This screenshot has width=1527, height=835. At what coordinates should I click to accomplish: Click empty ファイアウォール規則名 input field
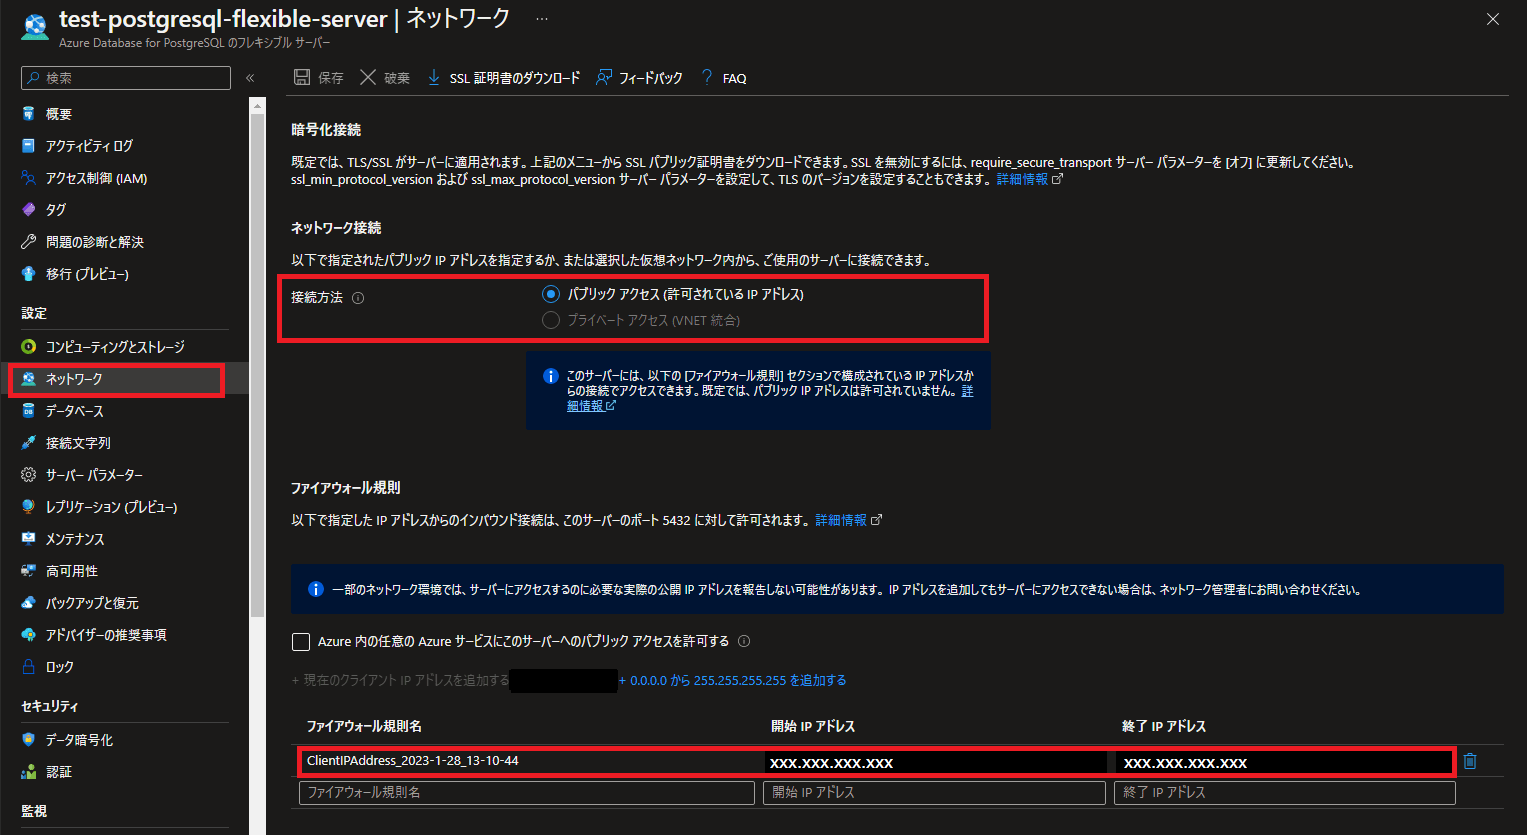pos(527,792)
